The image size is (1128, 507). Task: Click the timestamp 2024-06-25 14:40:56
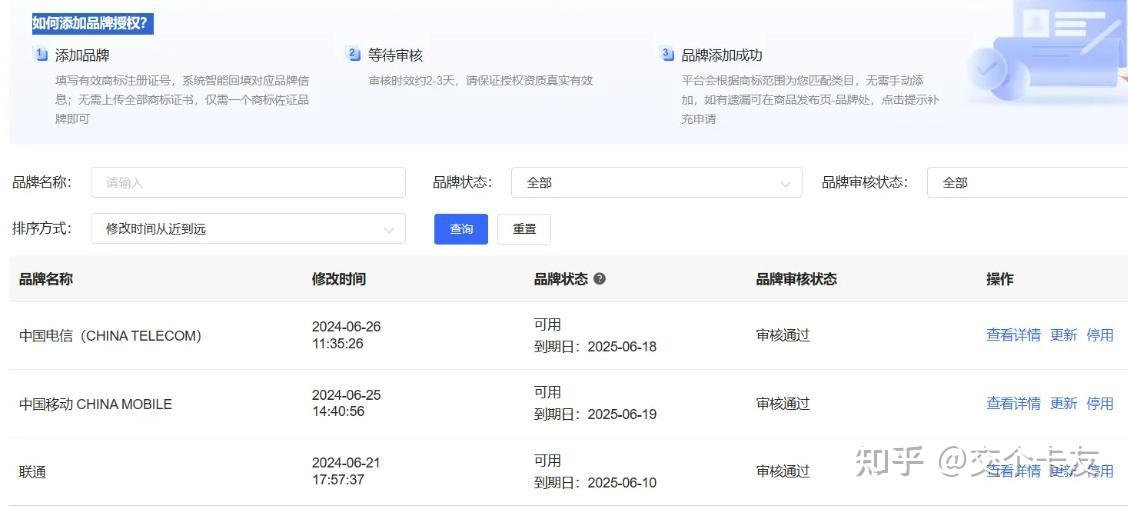coord(346,403)
